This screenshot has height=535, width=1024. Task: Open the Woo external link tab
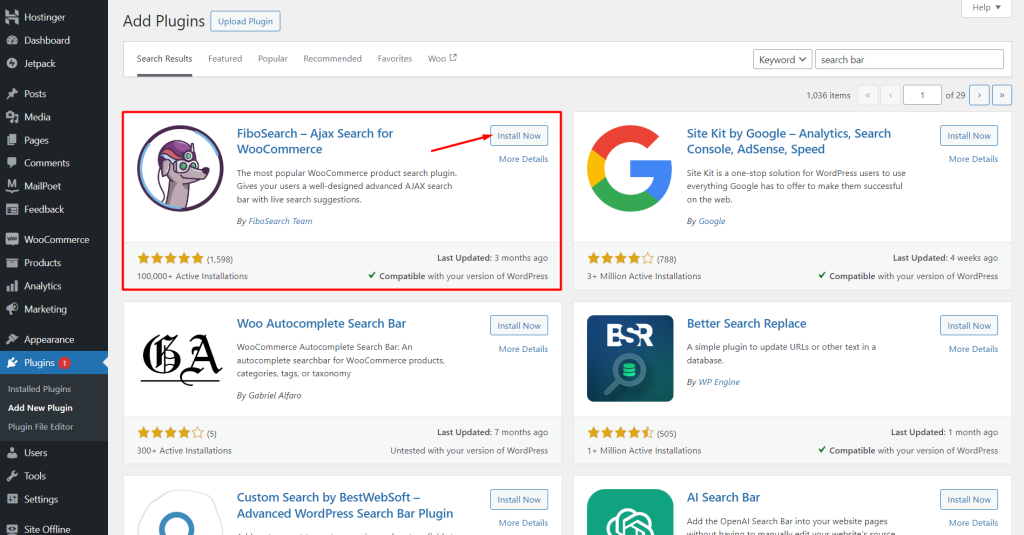[x=442, y=59]
